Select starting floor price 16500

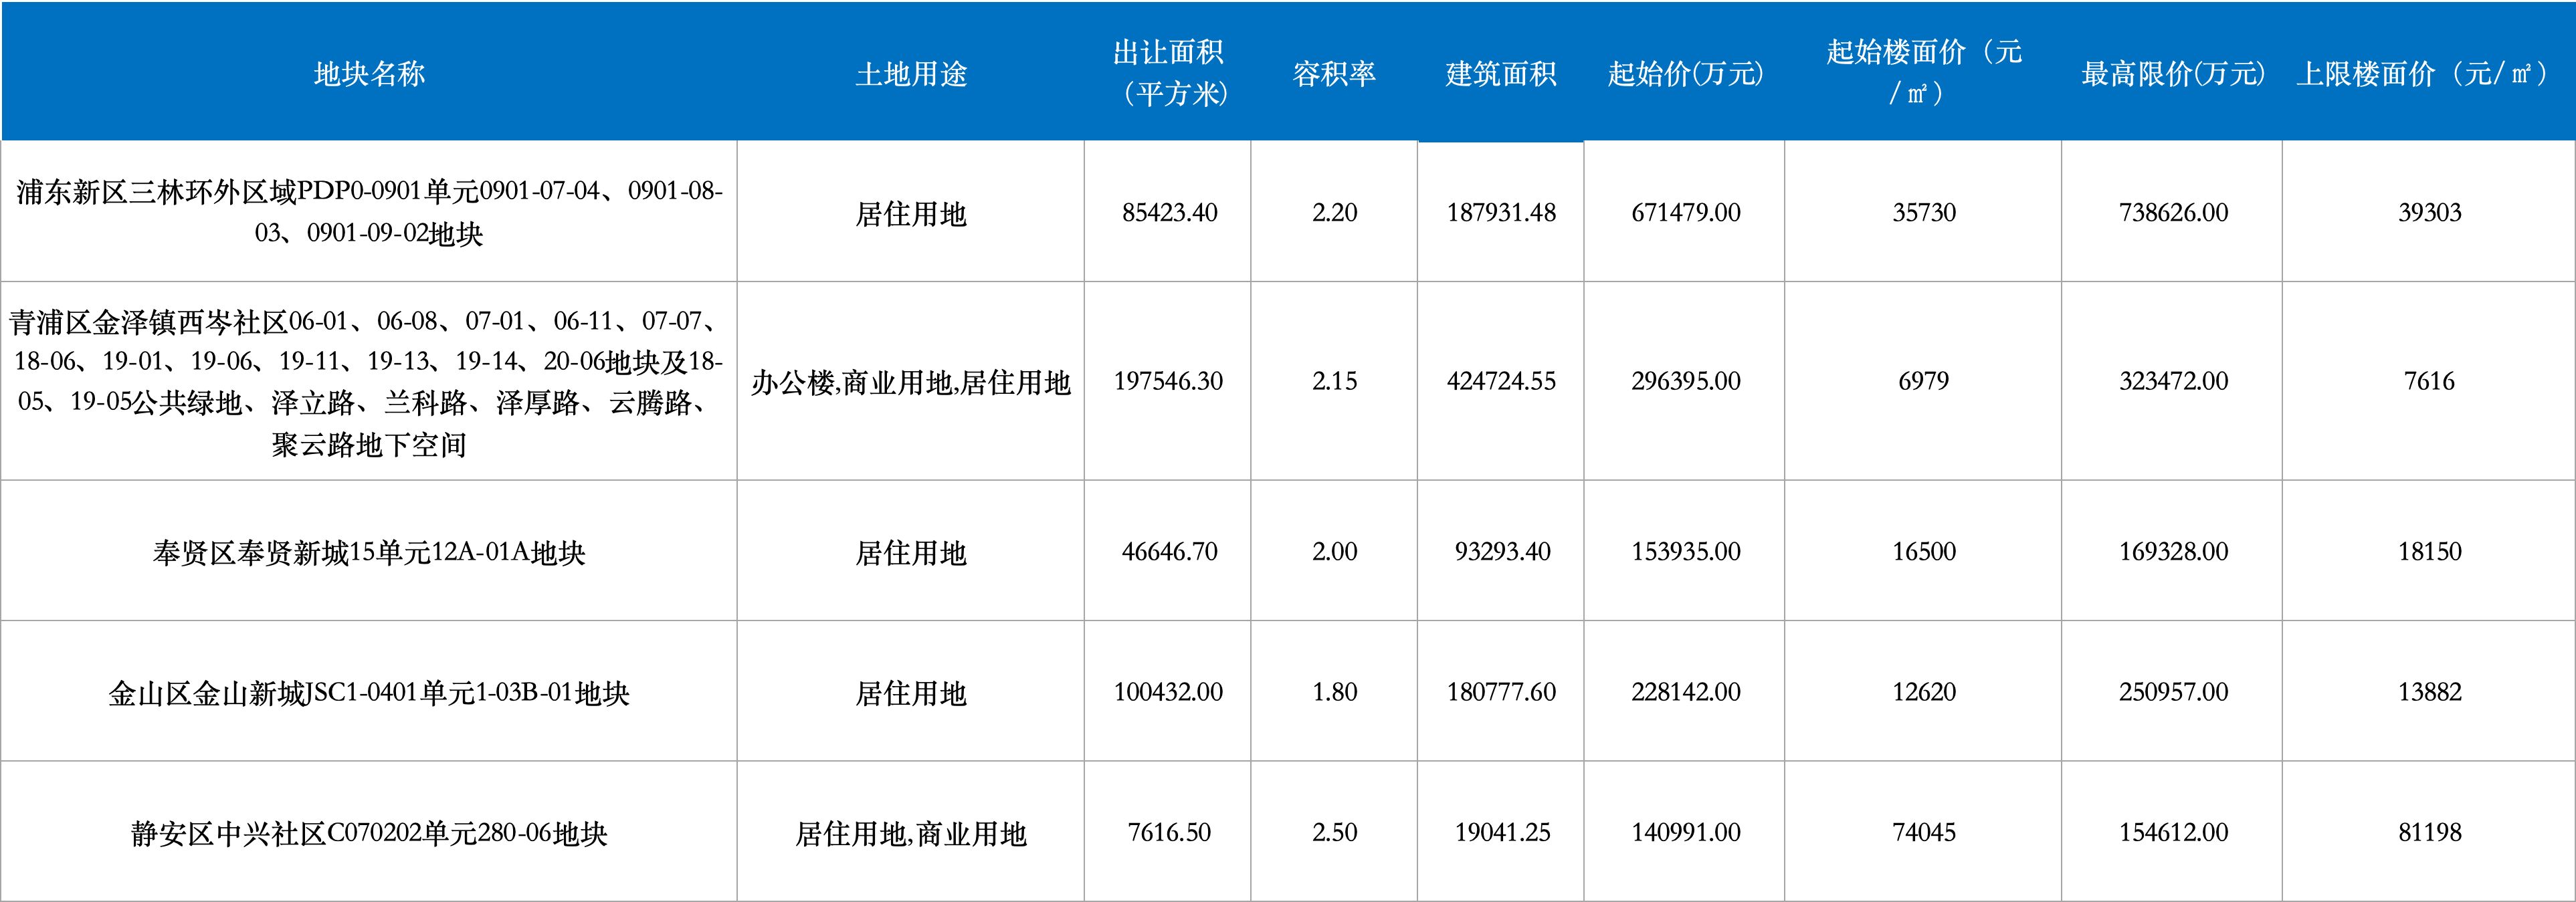1923,551
